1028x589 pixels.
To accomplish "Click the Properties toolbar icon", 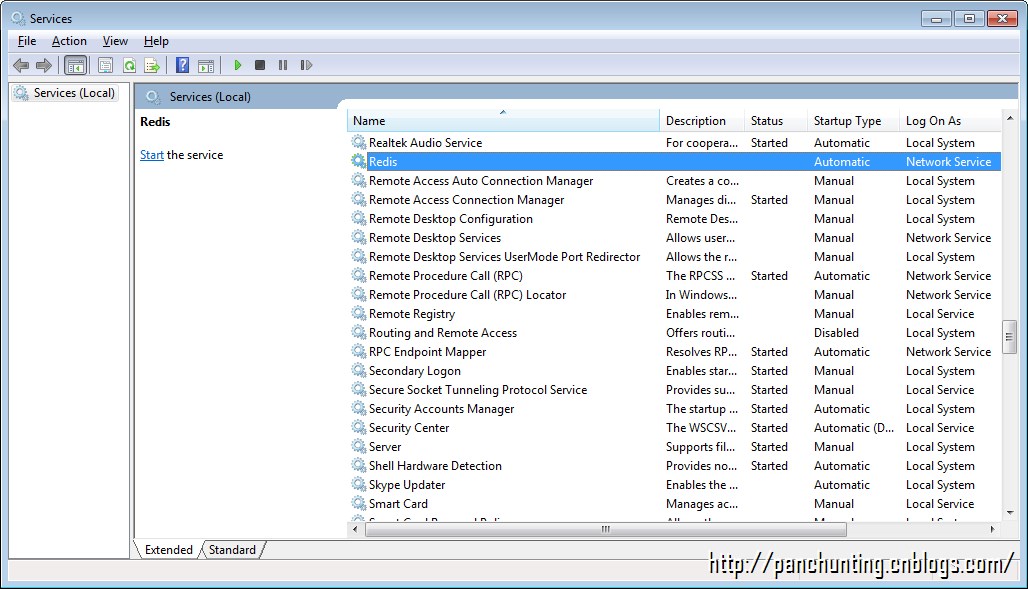I will 105,65.
